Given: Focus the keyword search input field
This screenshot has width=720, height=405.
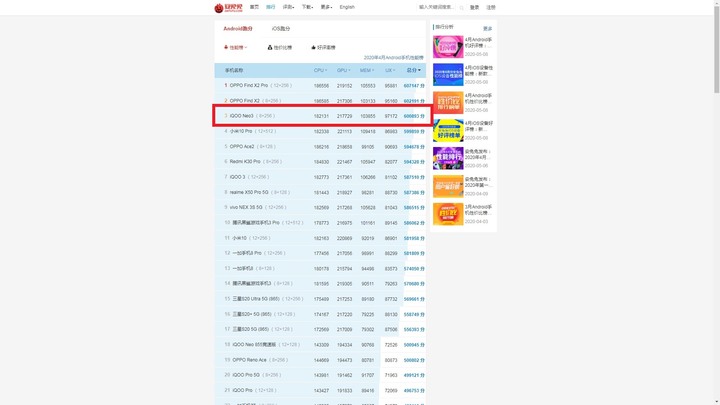Looking at the screenshot, I should (438, 7).
